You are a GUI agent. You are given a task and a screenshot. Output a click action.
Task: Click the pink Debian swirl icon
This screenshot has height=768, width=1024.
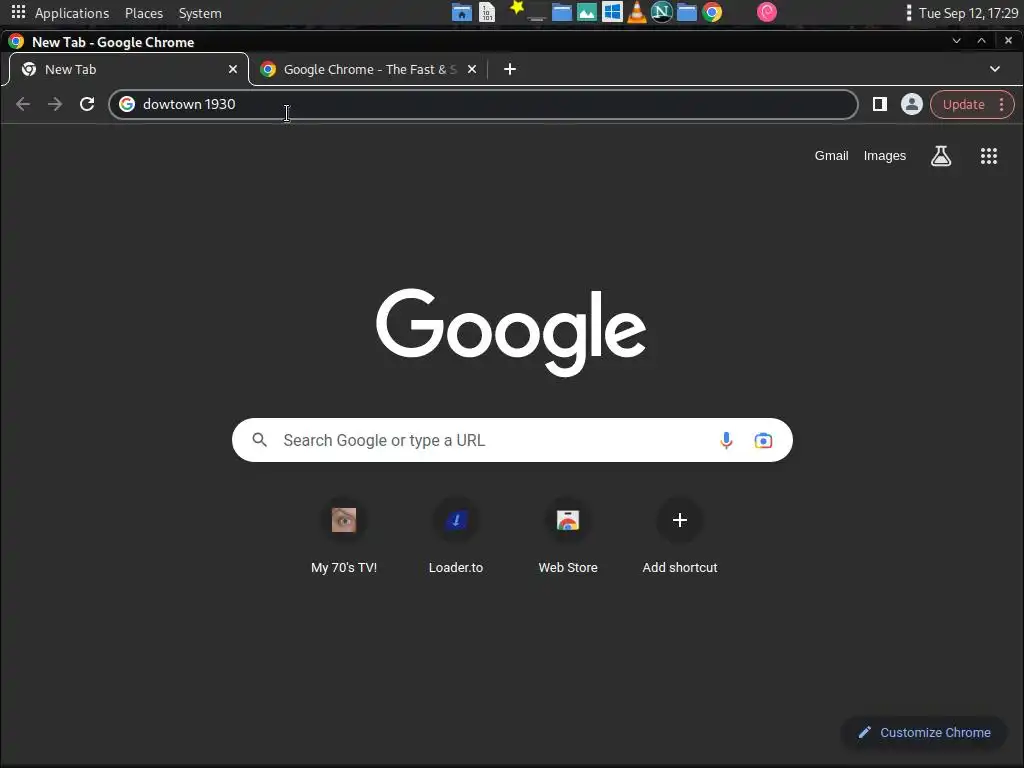pyautogui.click(x=767, y=12)
